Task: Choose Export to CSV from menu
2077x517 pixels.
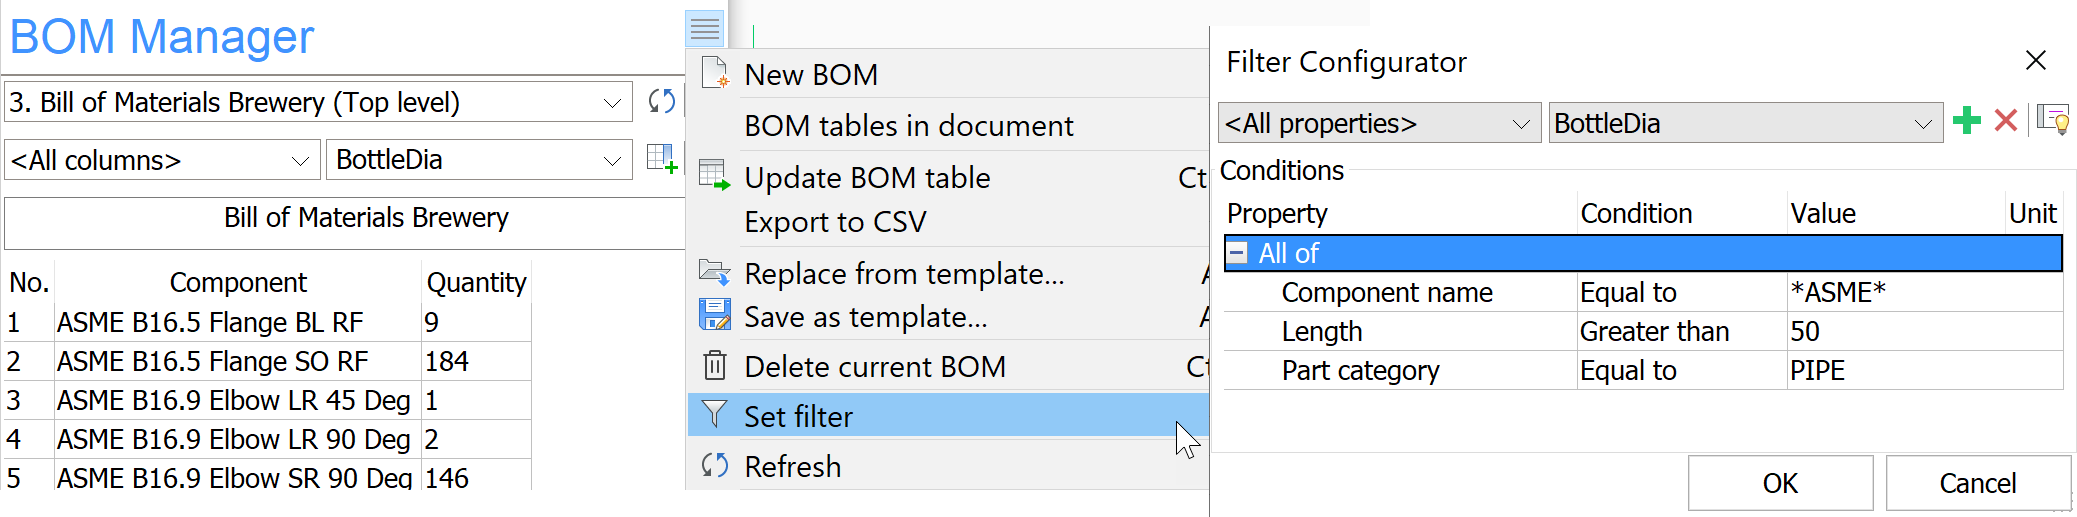Action: coord(835,222)
